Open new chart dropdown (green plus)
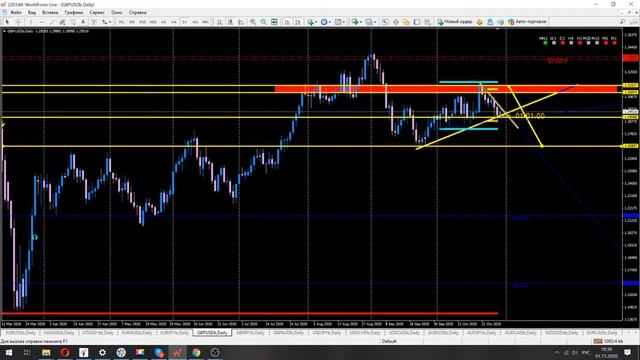640x360 pixels. pos(357,22)
